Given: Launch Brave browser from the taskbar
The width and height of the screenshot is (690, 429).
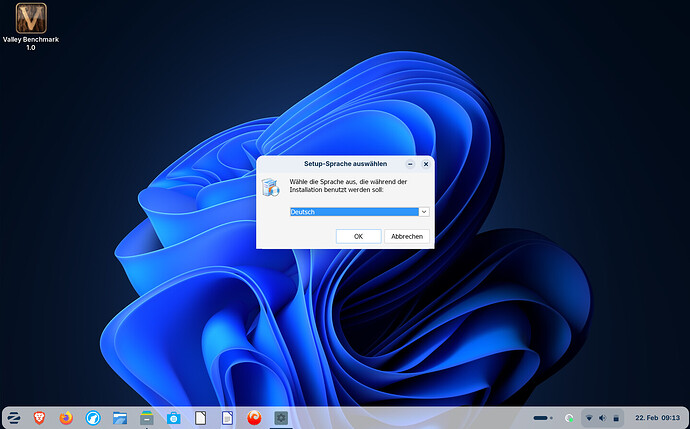Looking at the screenshot, I should tap(40, 416).
